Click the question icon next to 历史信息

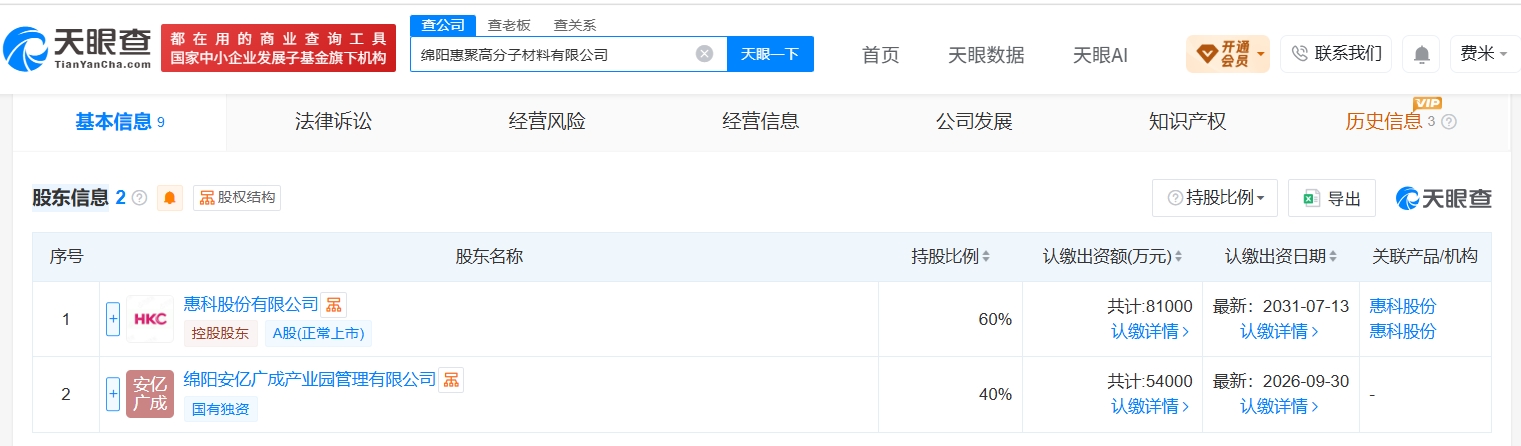(x=1449, y=122)
